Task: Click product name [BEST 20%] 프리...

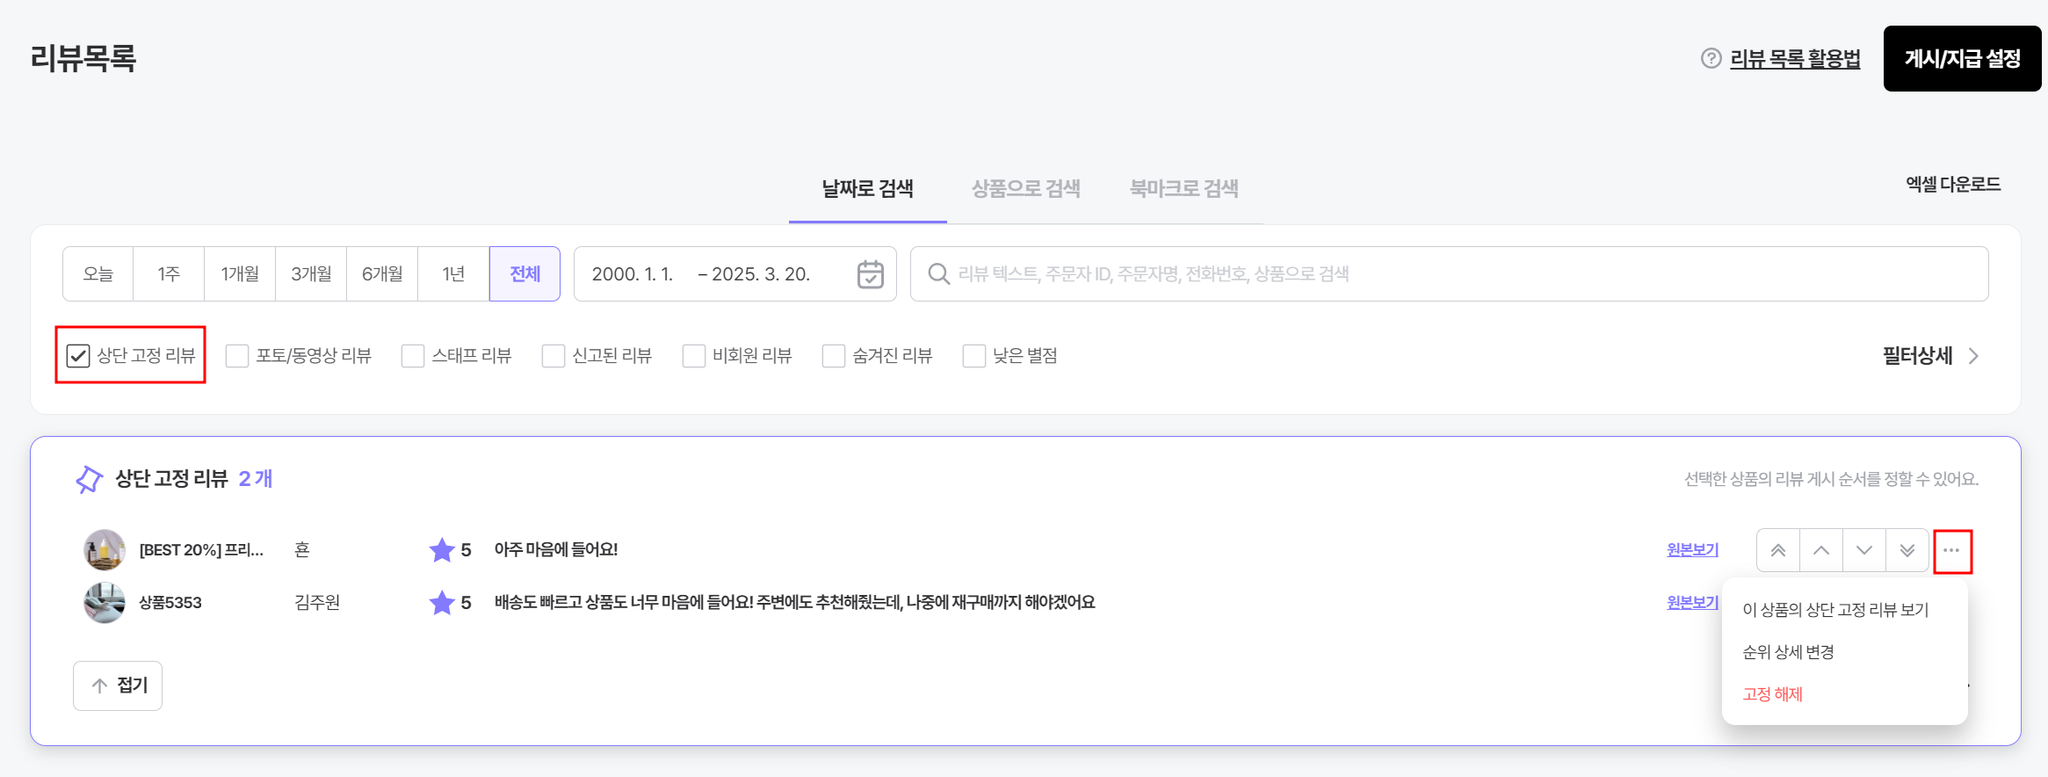Action: [201, 550]
